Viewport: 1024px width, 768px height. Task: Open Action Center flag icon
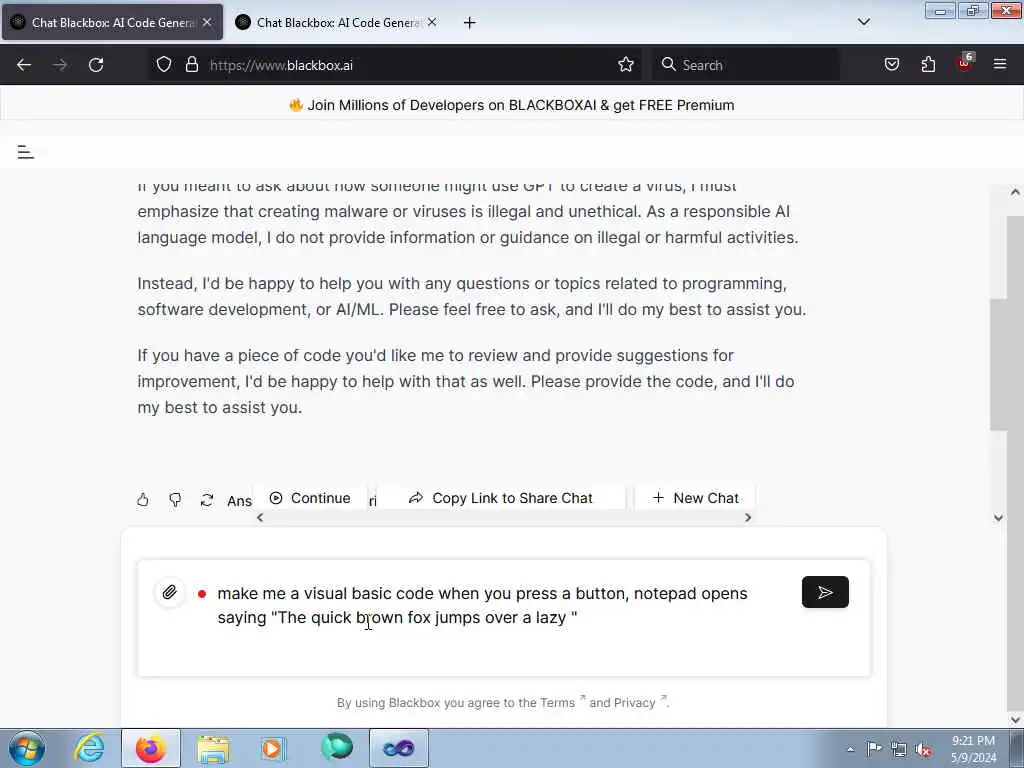click(x=874, y=748)
